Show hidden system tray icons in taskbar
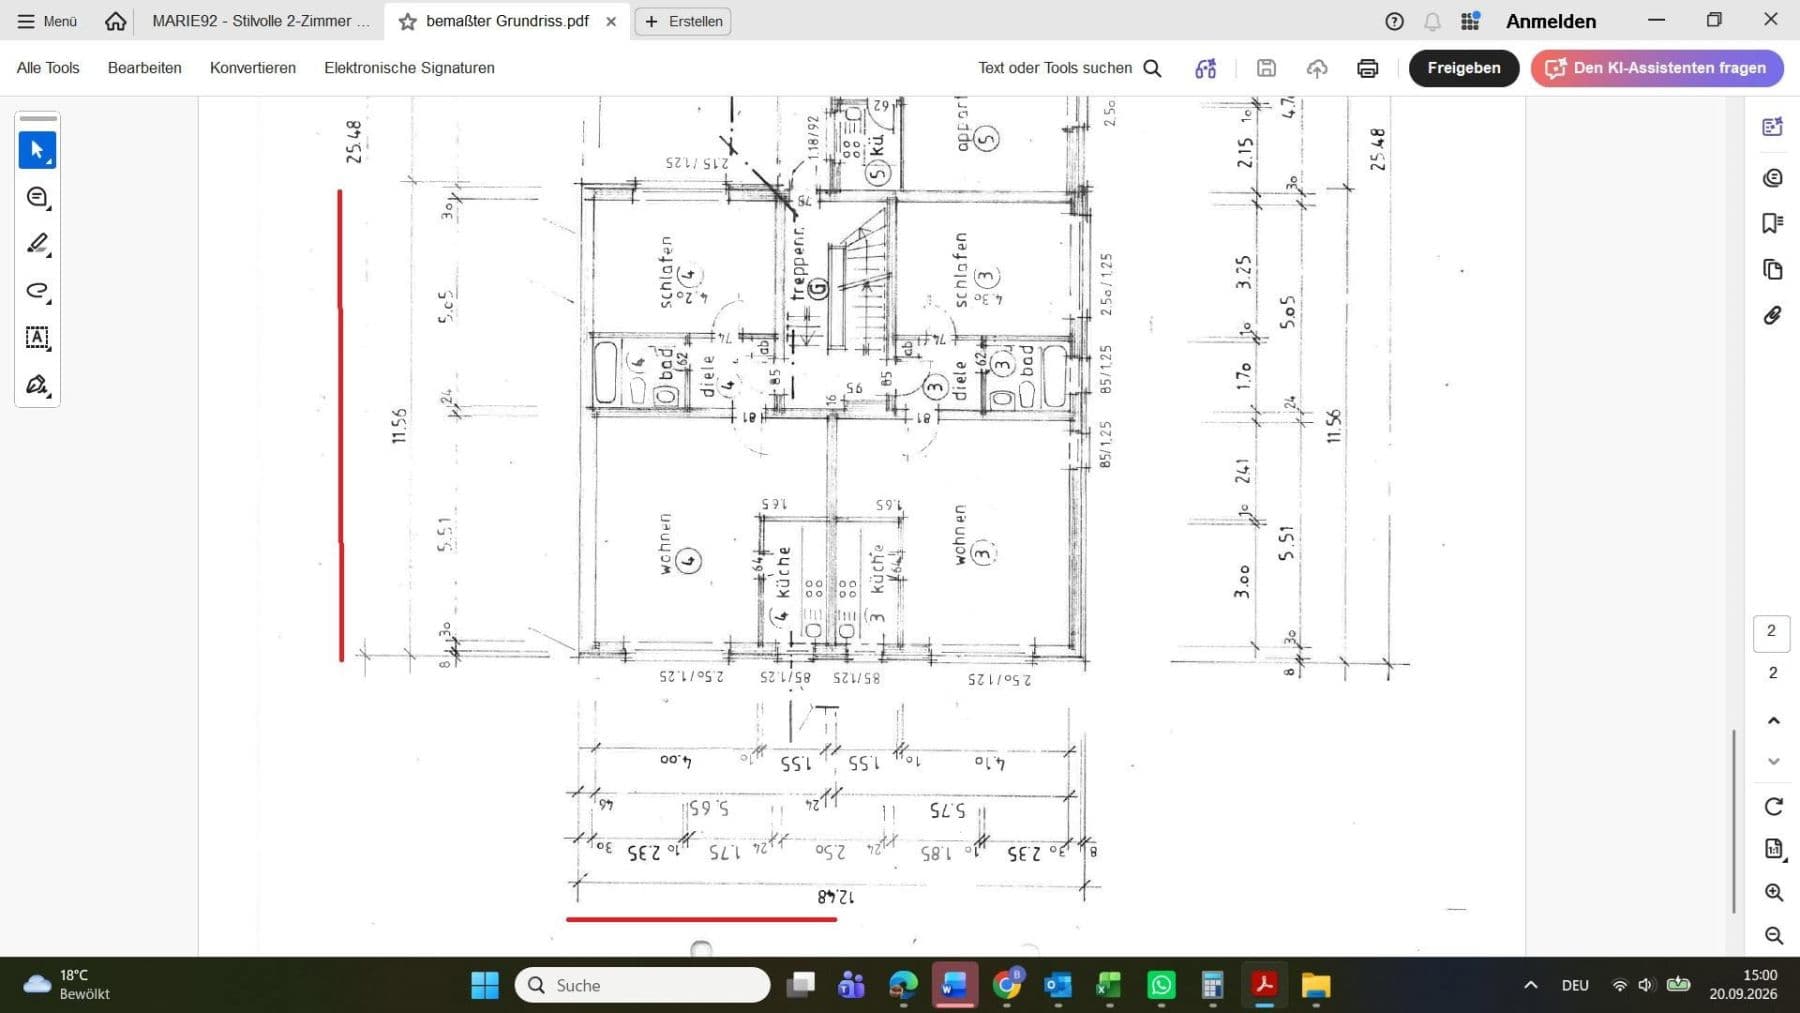1800x1013 pixels. click(x=1530, y=985)
